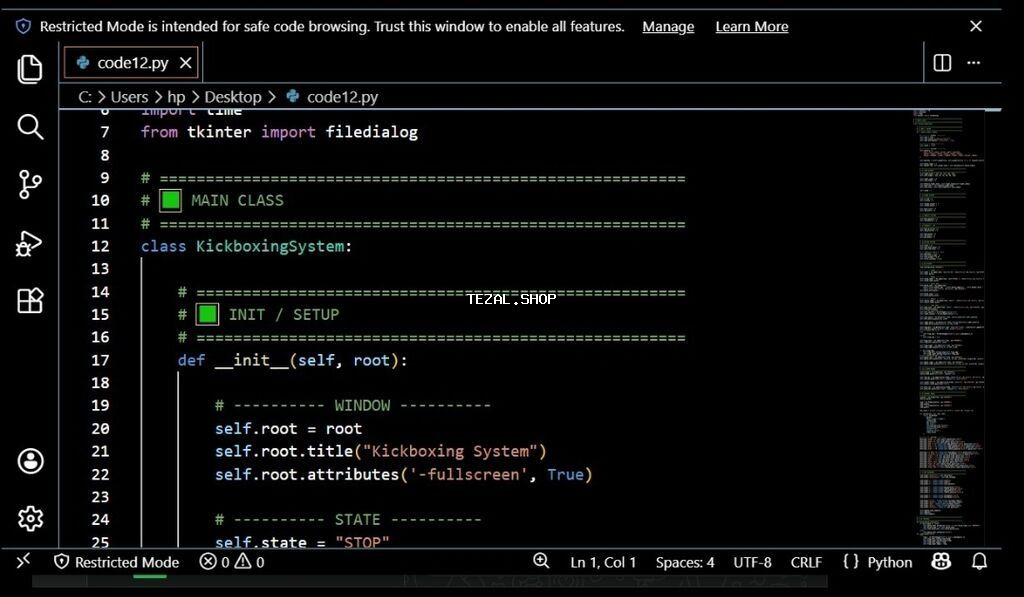
Task: Change indentation via Spaces: 4
Action: [685, 562]
